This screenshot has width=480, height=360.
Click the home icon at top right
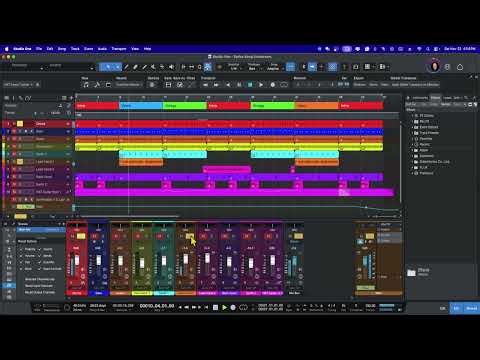point(460,67)
